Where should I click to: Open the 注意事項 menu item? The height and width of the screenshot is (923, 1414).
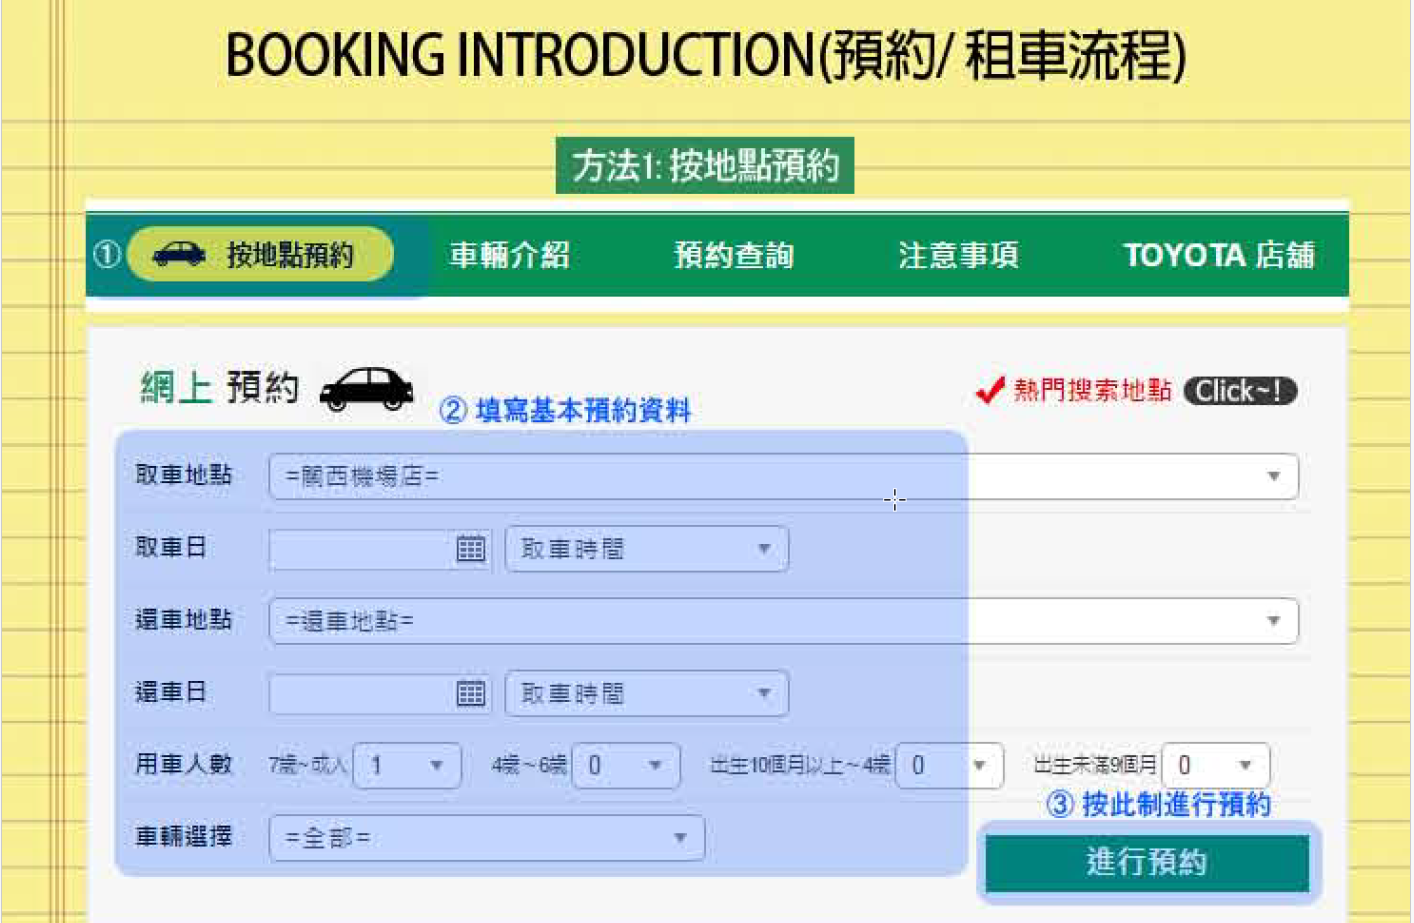(958, 255)
